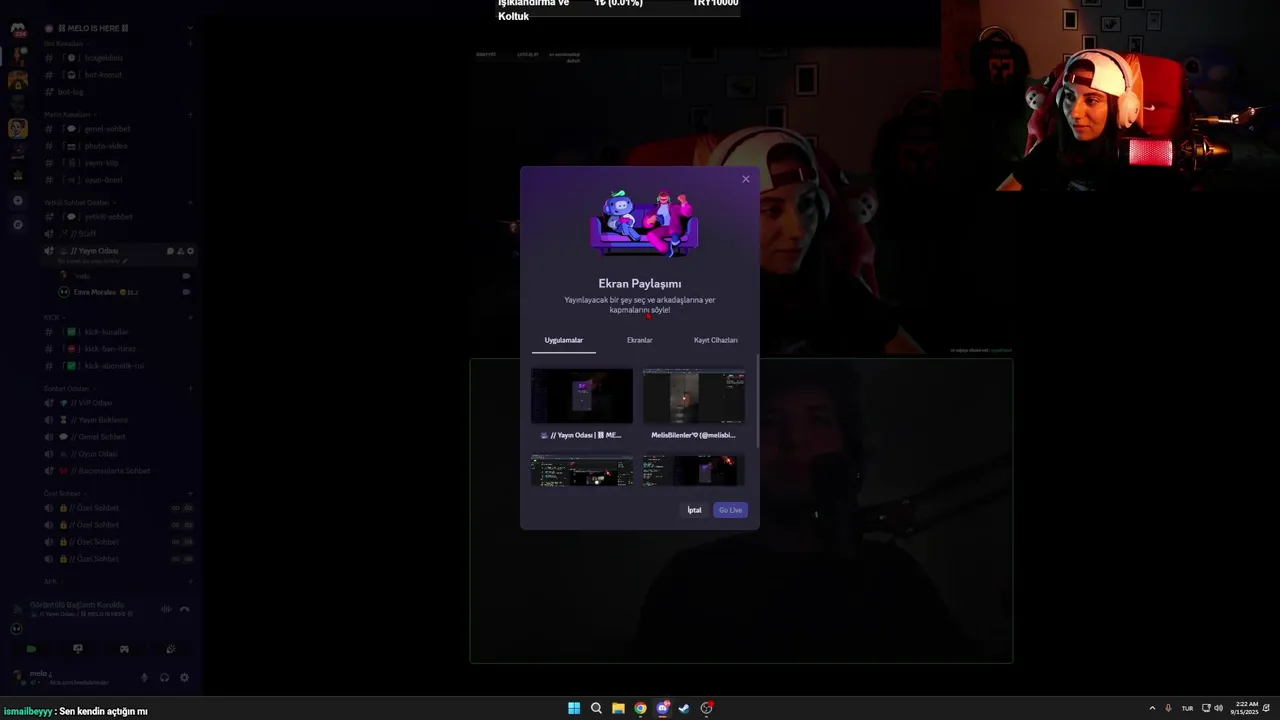Click invite icon on Yayın Odası channel
This screenshot has height=720, width=1280.
tap(180, 251)
